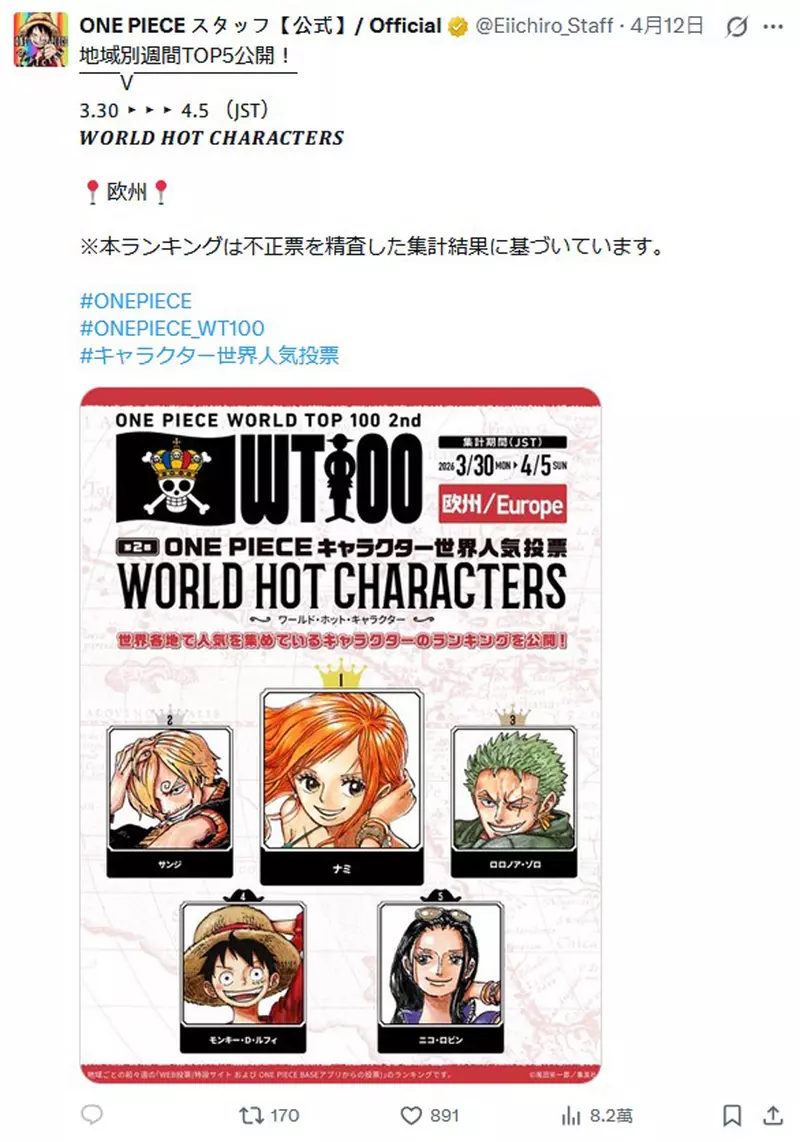The width and height of the screenshot is (800, 1142).
Task: Click the 欧州/Europe red label in image
Action: 503,505
